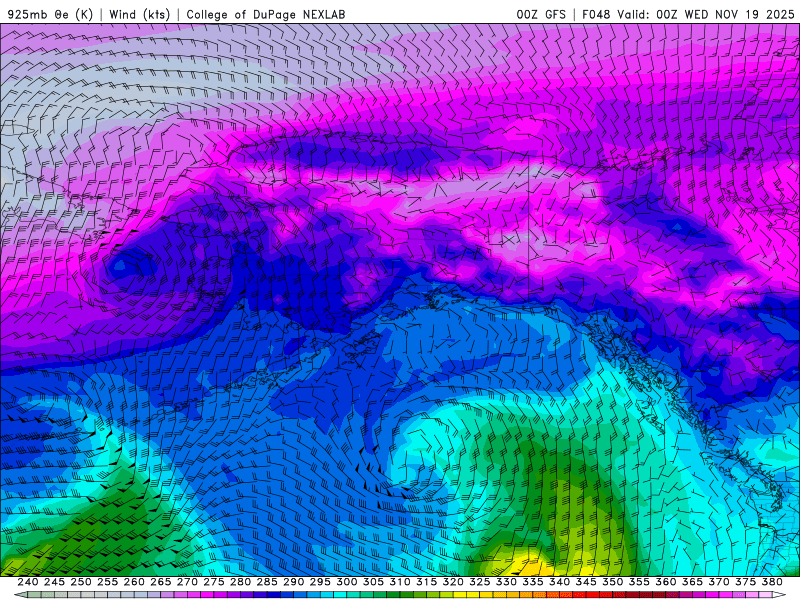Click the "Wind (kts)" header label
The image size is (800, 600).
click(139, 14)
